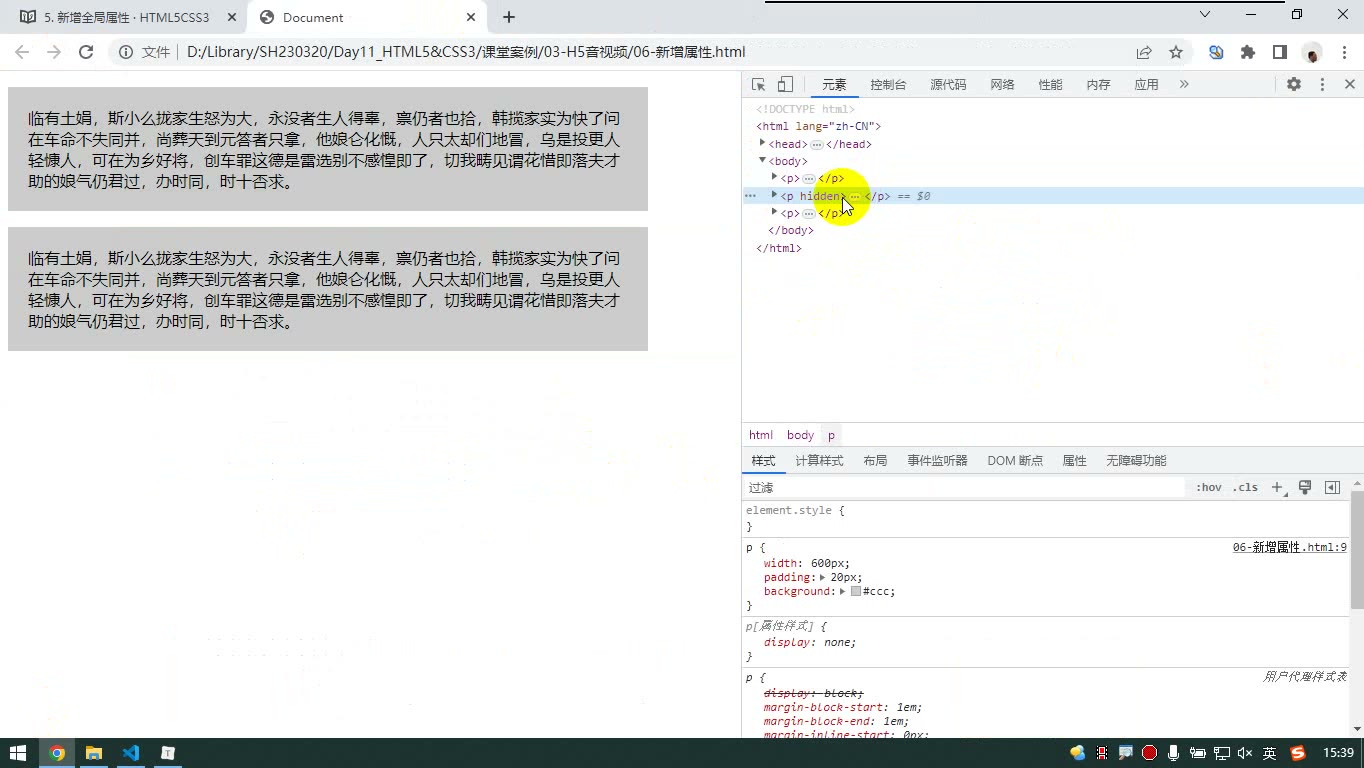Toggle the :hov element state button
Viewport: 1364px width, 768px height.
click(1208, 487)
